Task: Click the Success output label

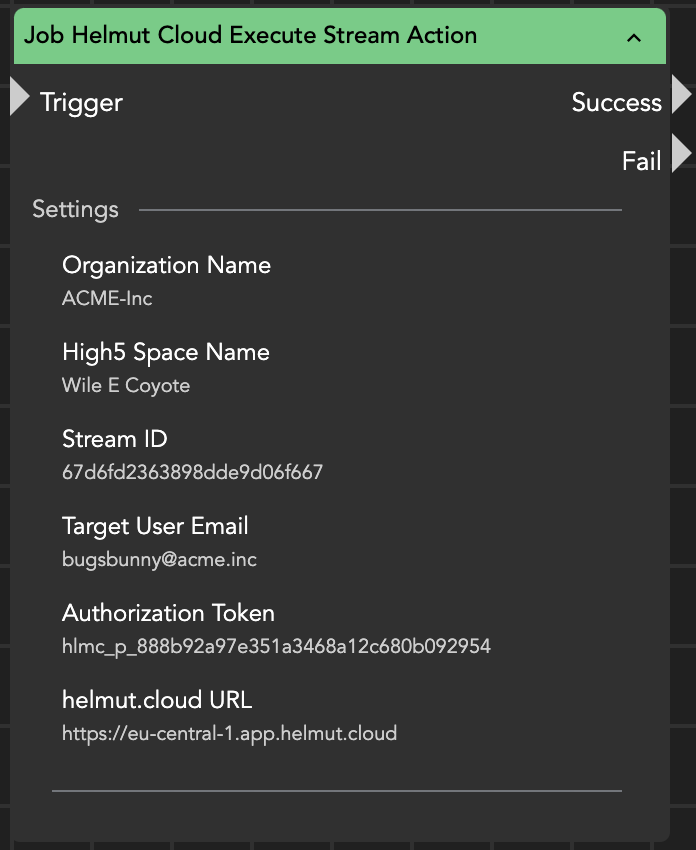Action: pos(616,102)
